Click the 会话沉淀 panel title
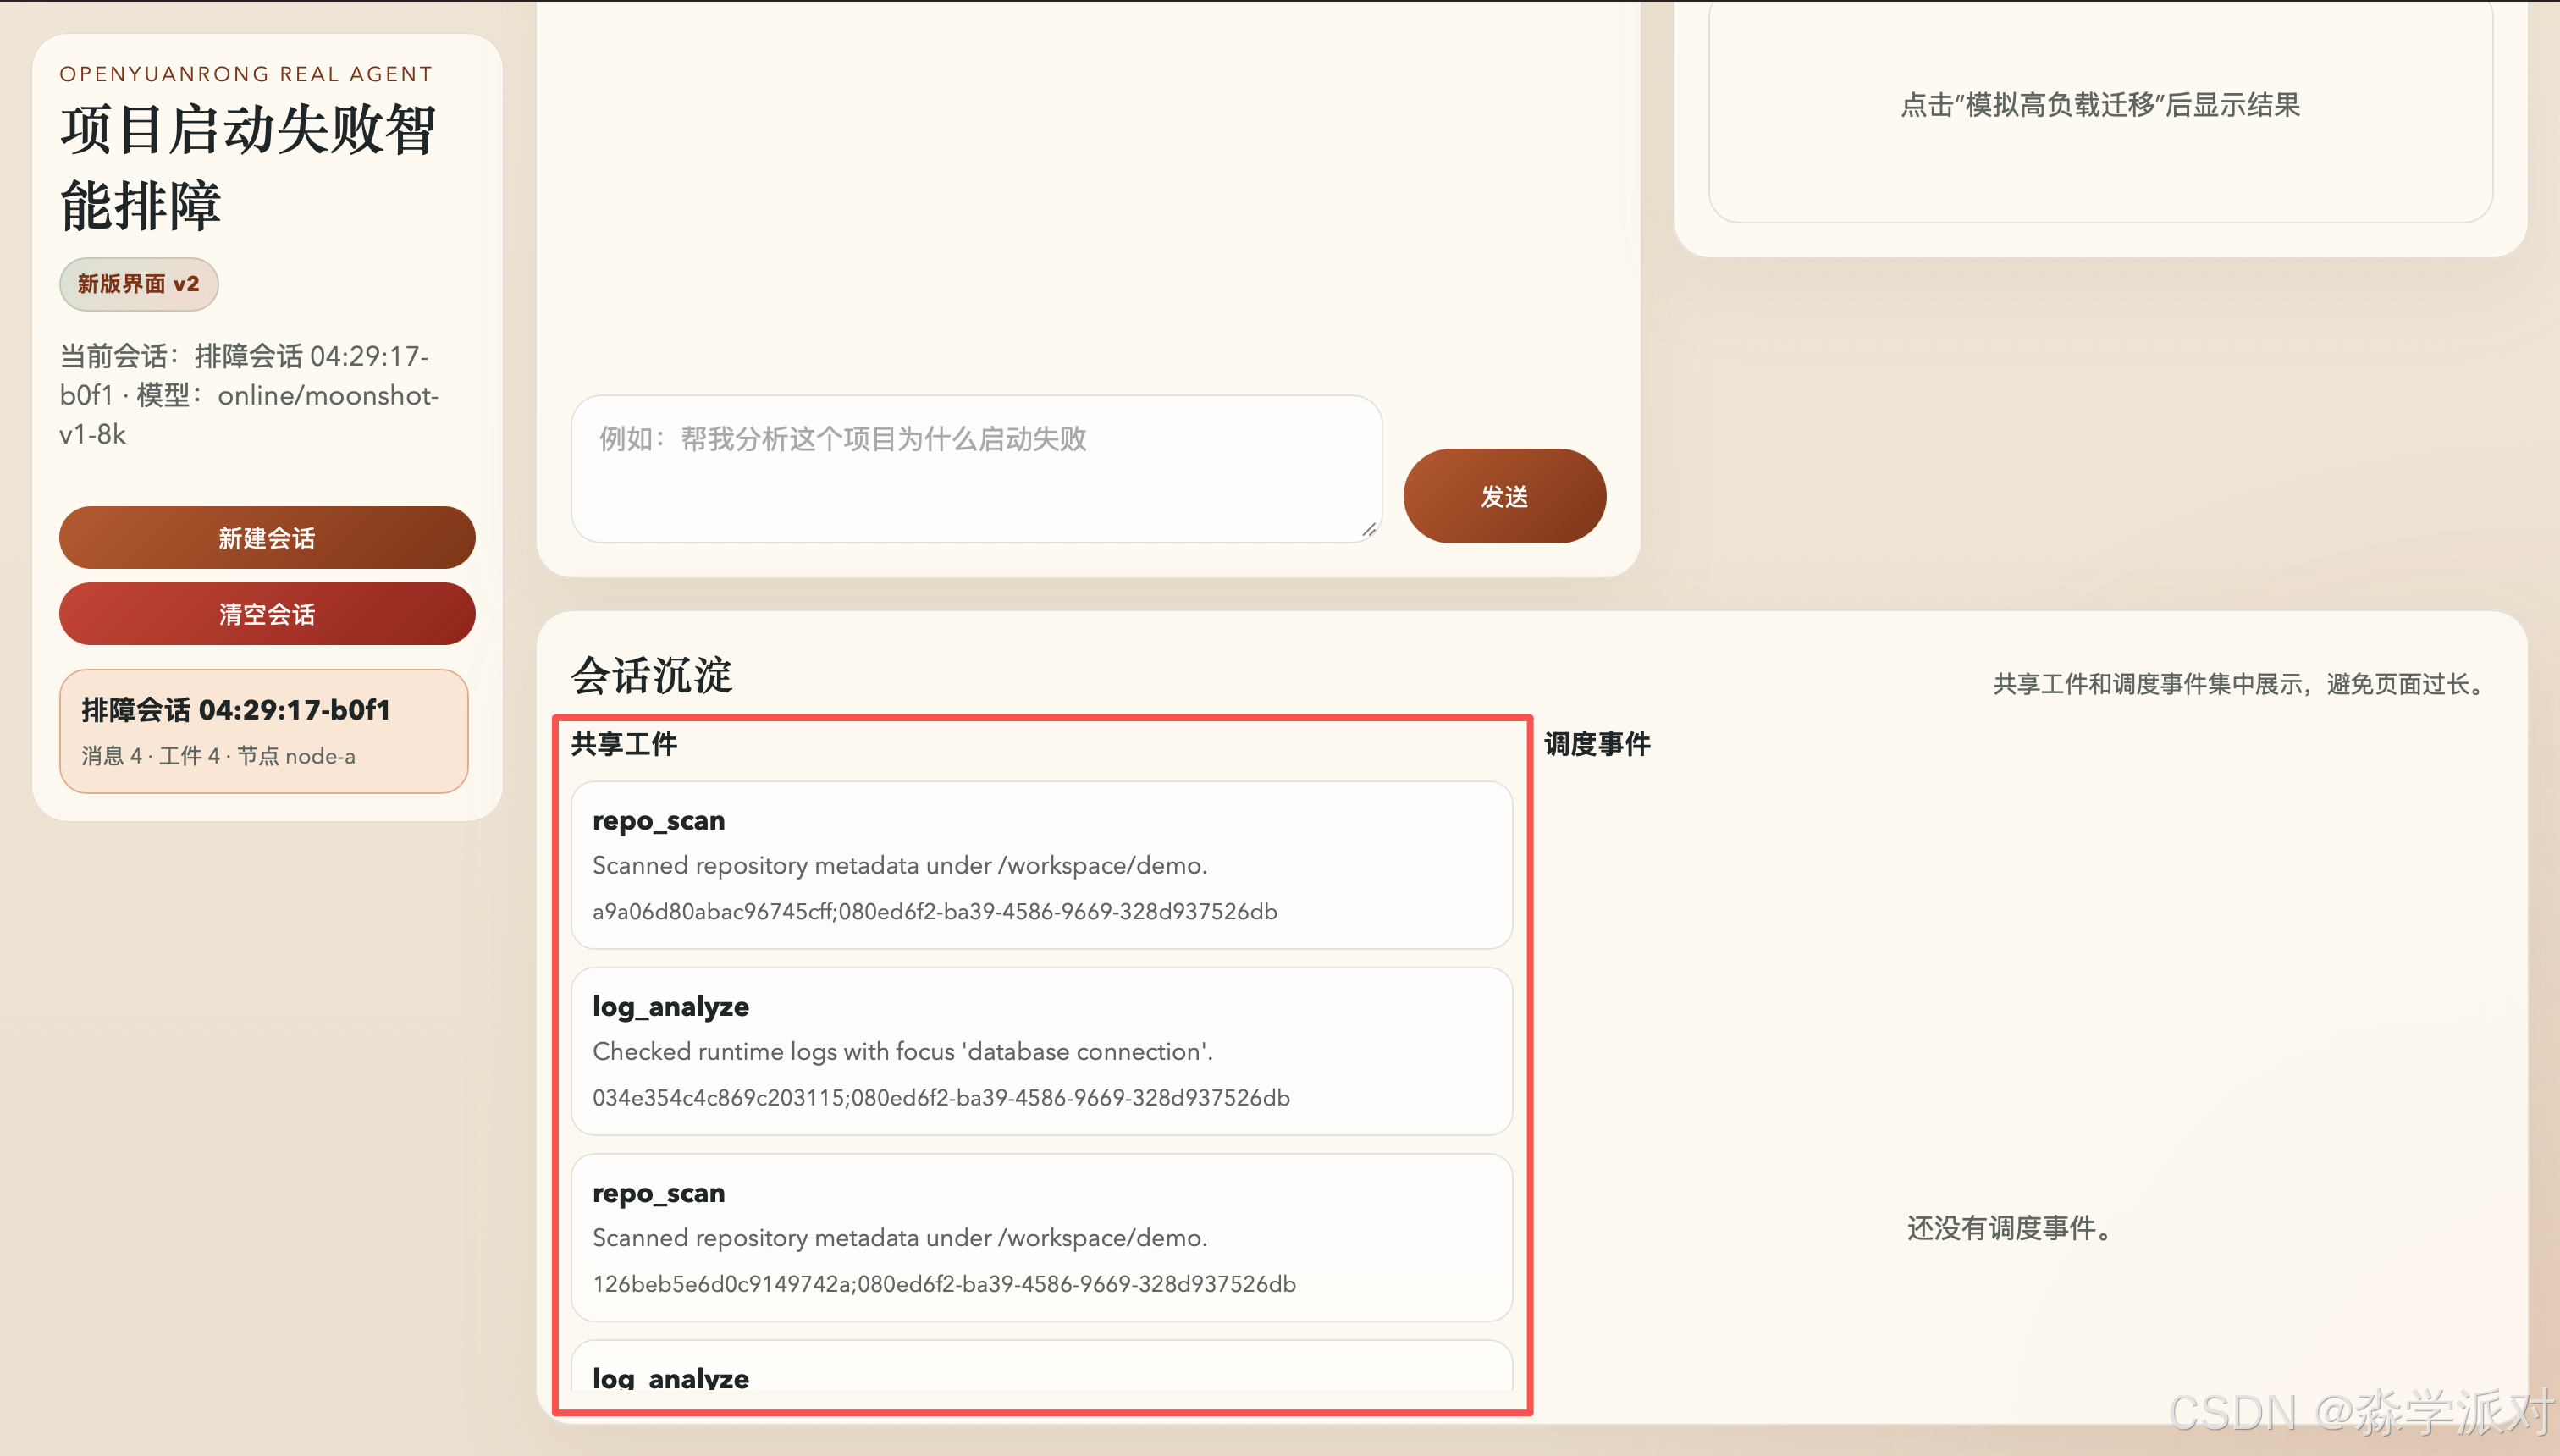The width and height of the screenshot is (2560, 1456). coord(652,676)
